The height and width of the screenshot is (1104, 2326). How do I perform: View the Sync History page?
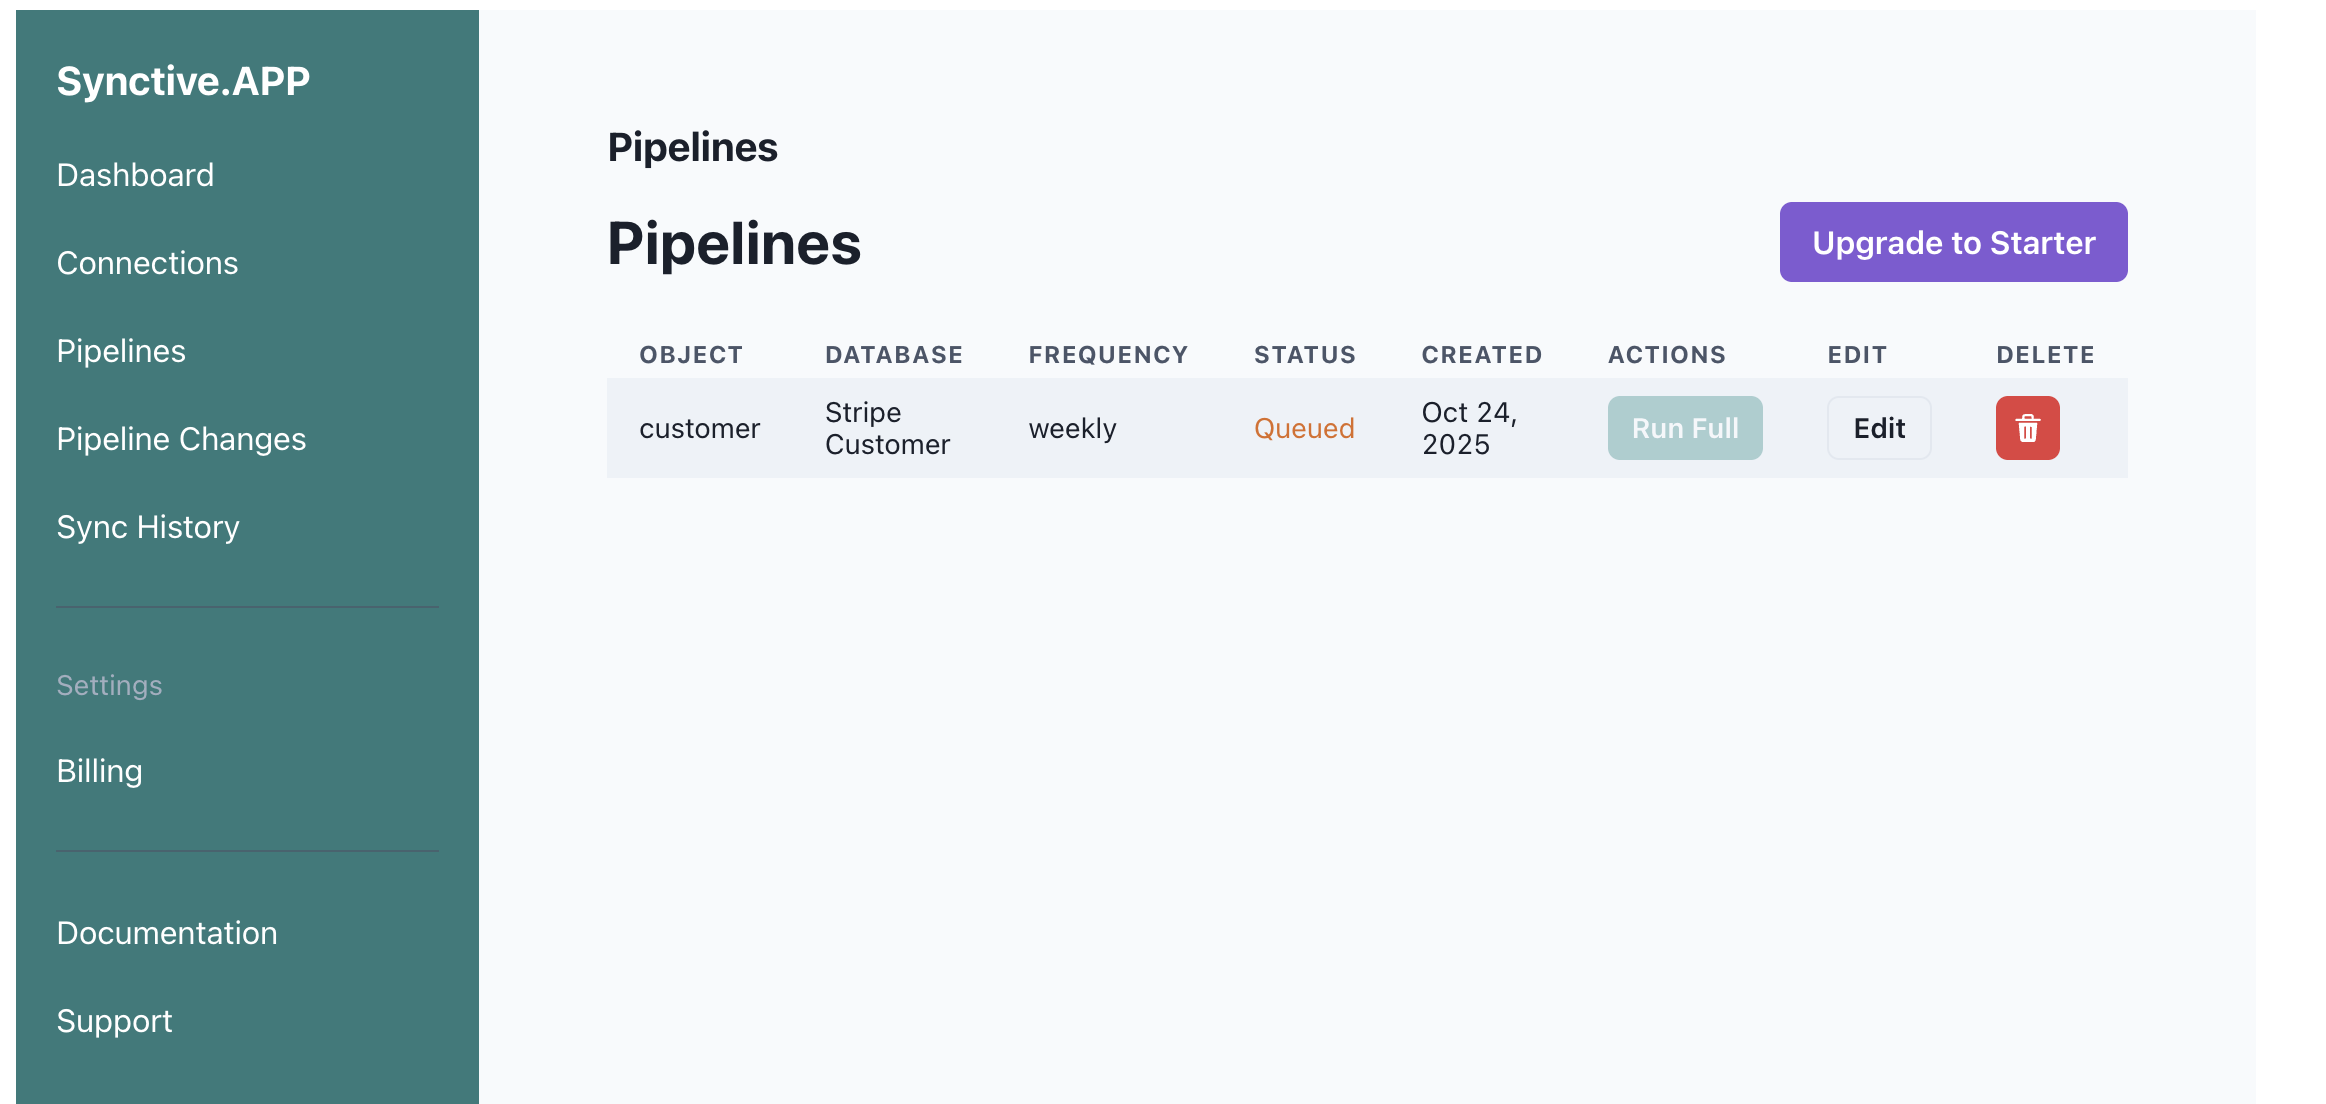[148, 526]
